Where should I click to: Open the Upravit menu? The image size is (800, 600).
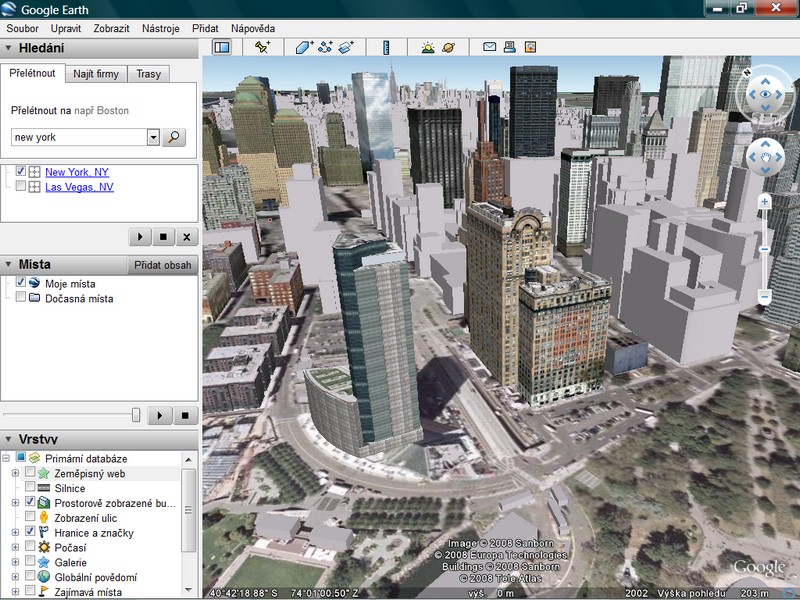[x=66, y=29]
